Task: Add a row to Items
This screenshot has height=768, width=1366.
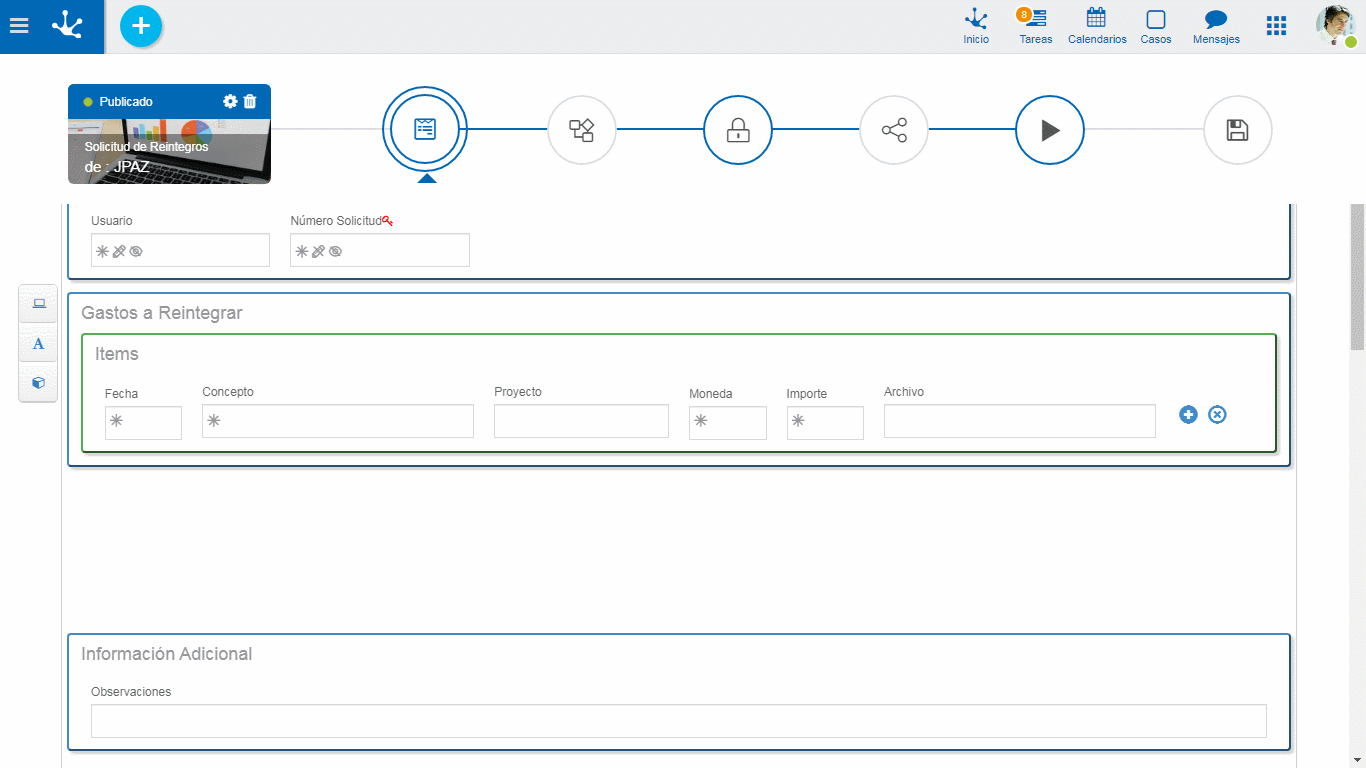Action: click(x=1188, y=414)
